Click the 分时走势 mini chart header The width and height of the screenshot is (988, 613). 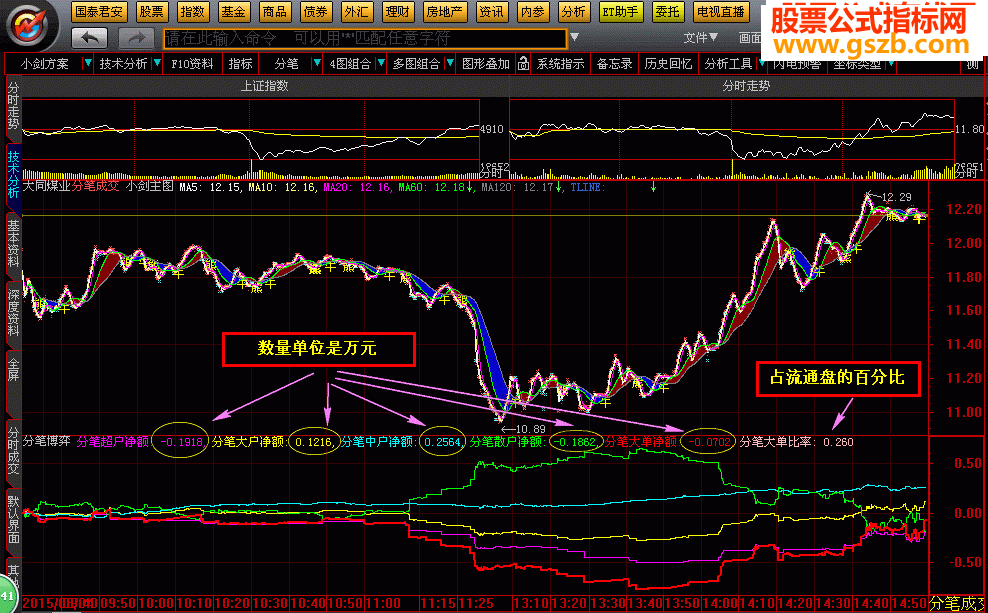tap(746, 86)
